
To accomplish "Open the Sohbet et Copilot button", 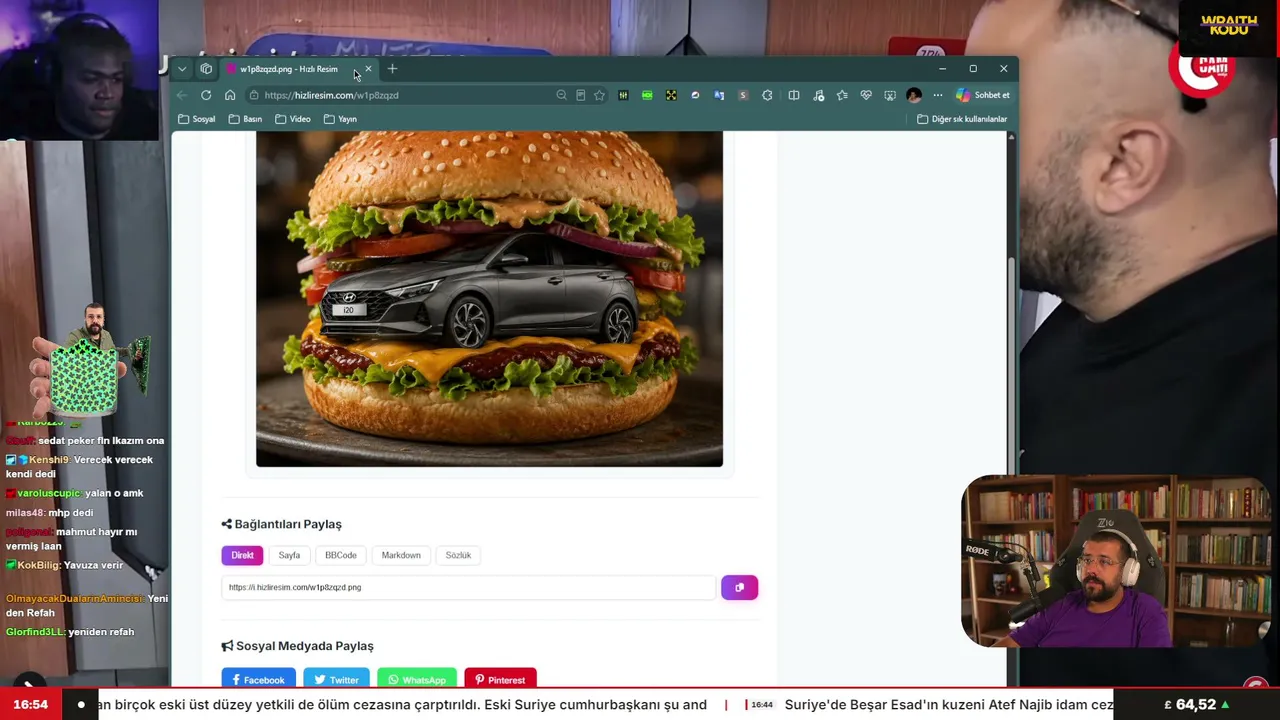I will pyautogui.click(x=983, y=95).
